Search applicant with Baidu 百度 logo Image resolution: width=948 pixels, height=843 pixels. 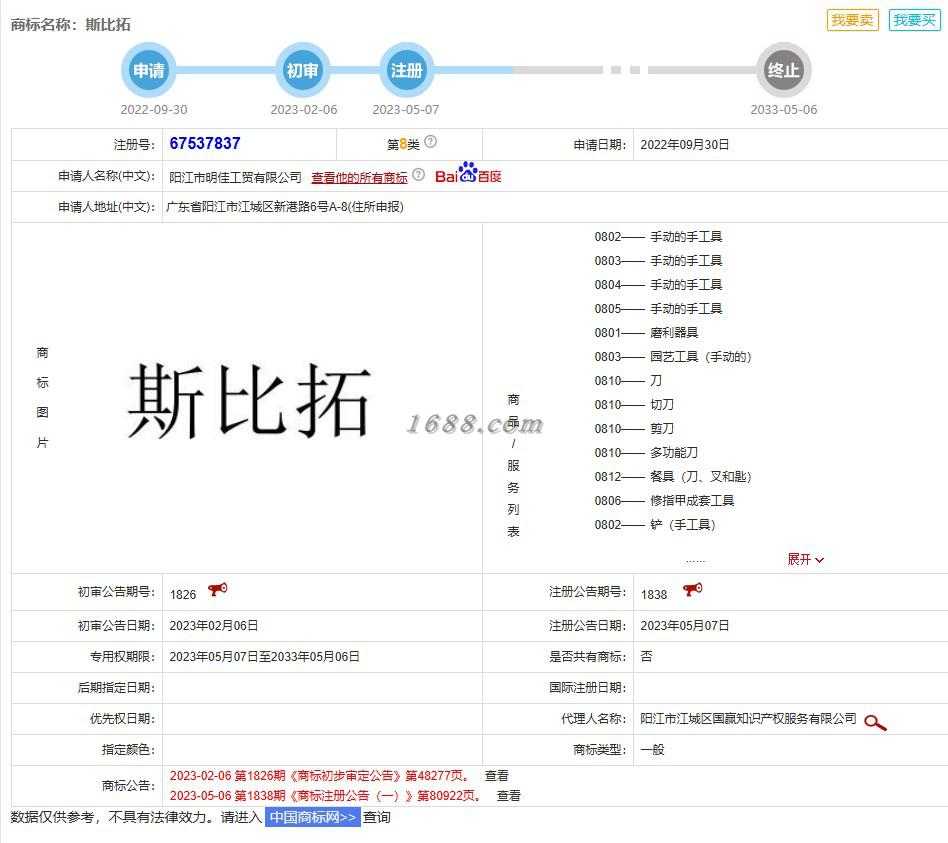[x=468, y=174]
